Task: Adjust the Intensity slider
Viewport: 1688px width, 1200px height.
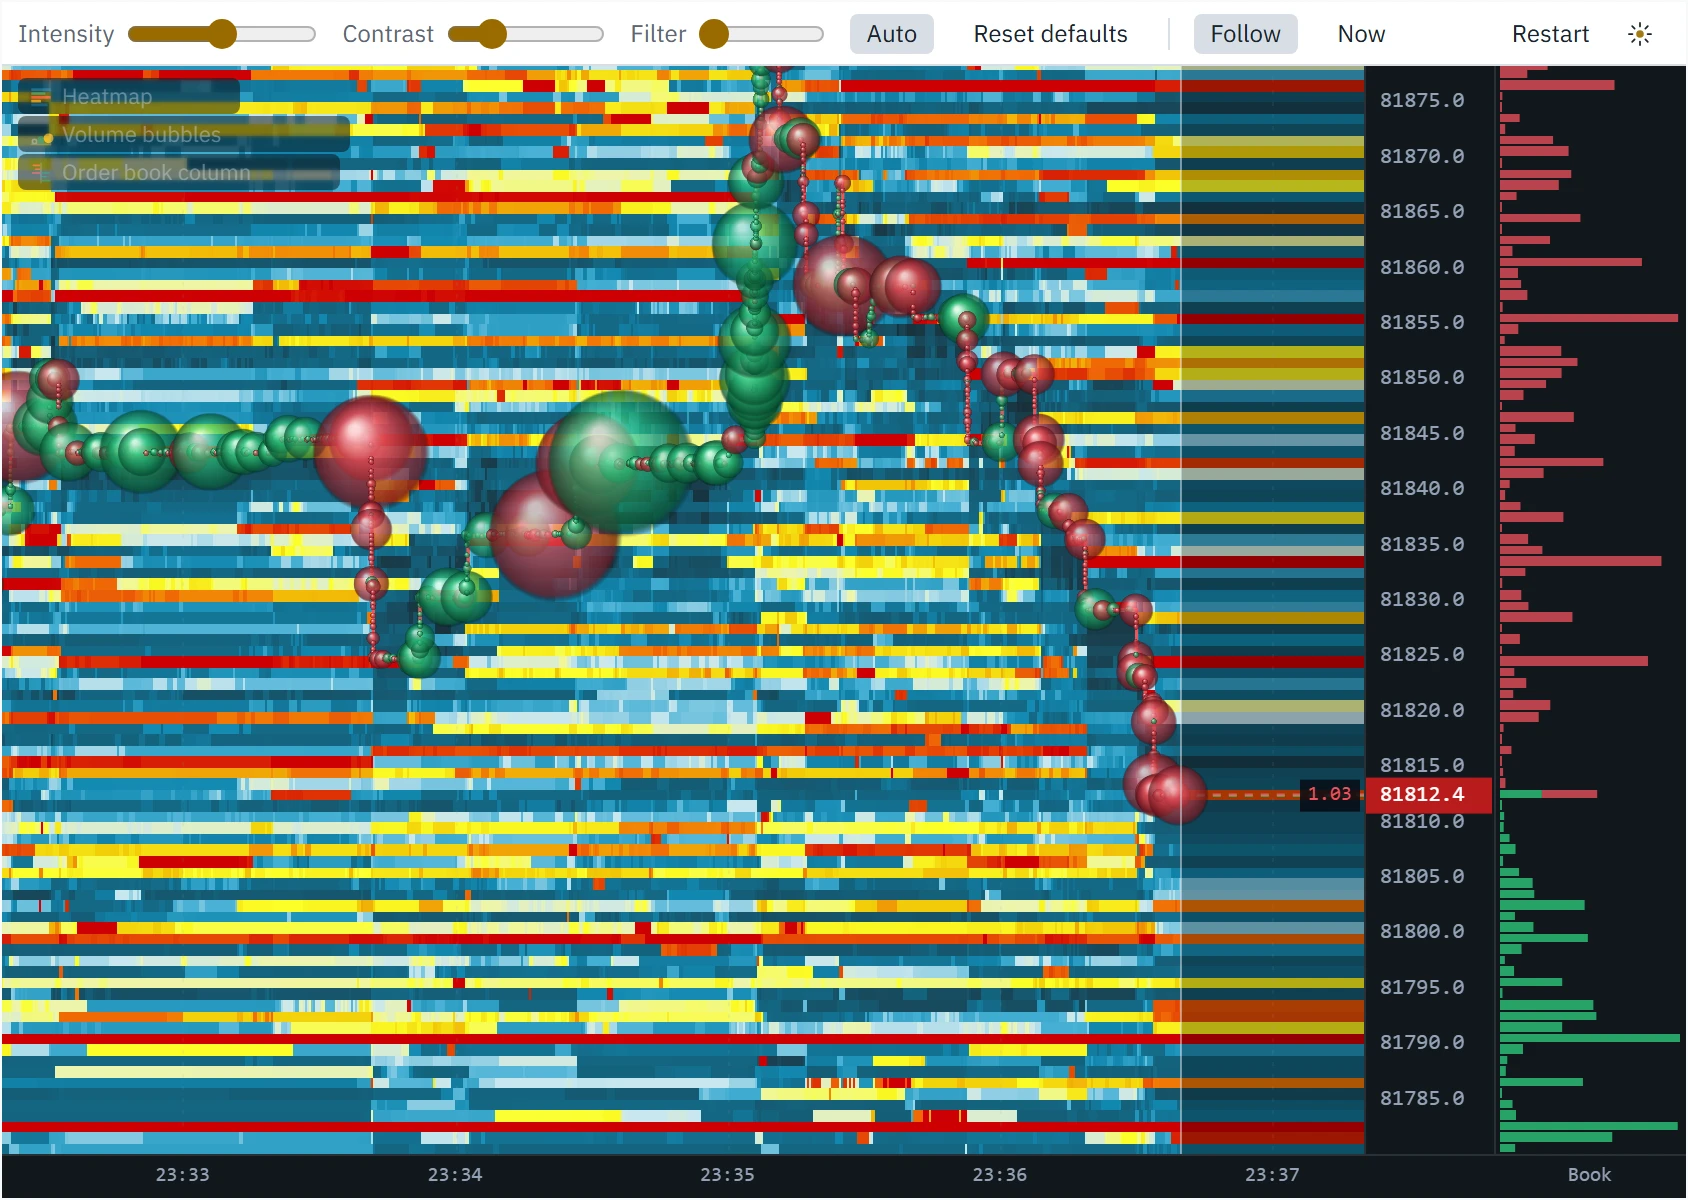Action: 222,34
